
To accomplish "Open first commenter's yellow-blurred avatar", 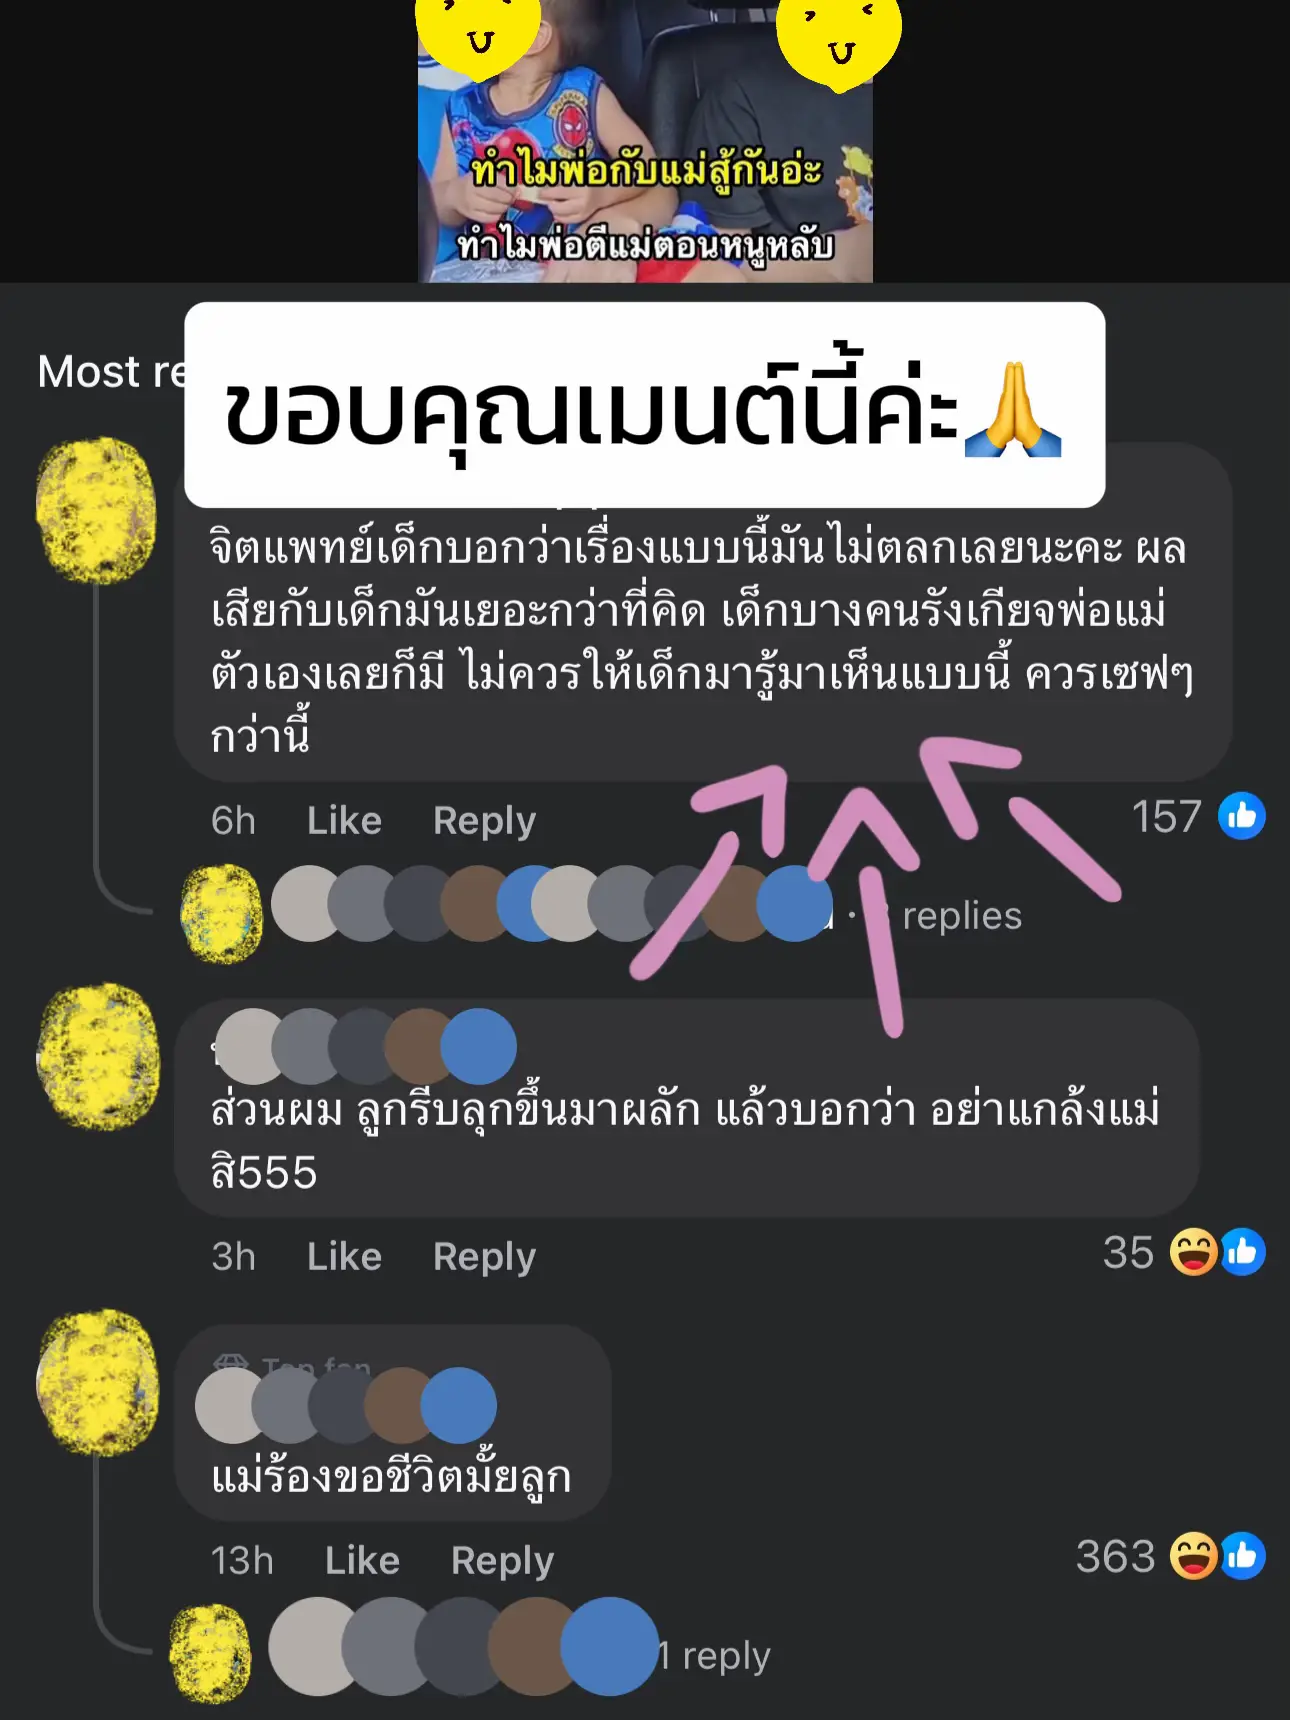I will (x=96, y=510).
